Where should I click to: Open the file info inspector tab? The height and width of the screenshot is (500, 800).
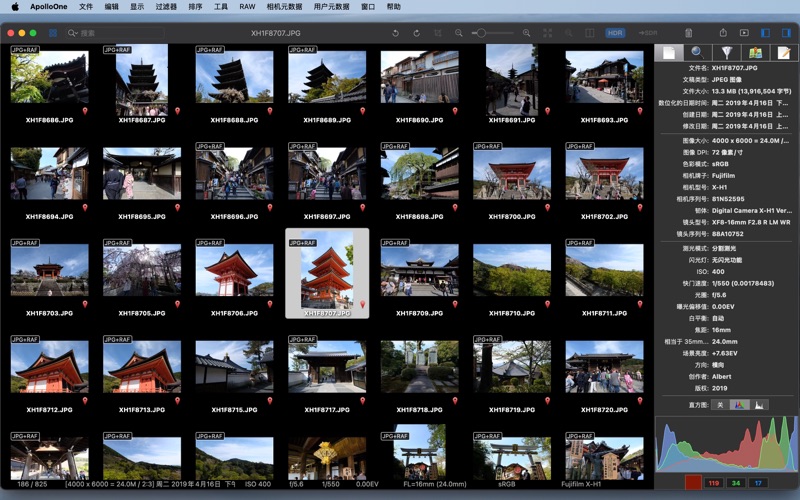pos(669,53)
